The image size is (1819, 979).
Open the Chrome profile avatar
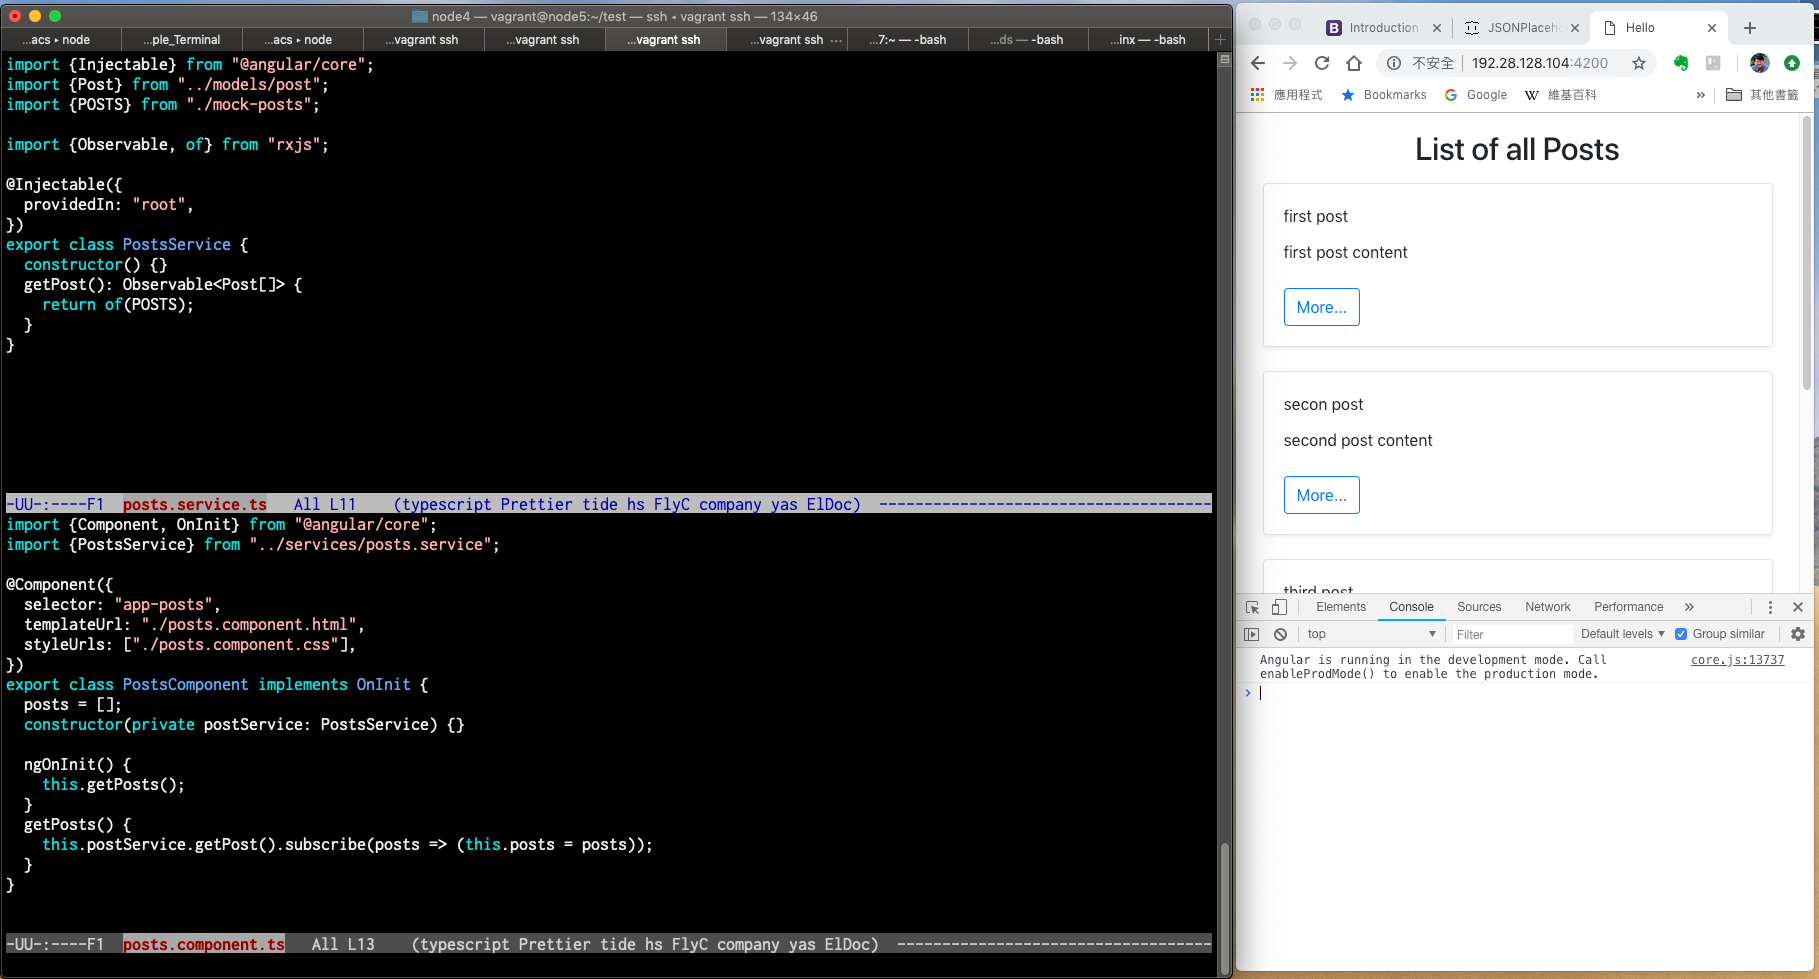[1760, 63]
